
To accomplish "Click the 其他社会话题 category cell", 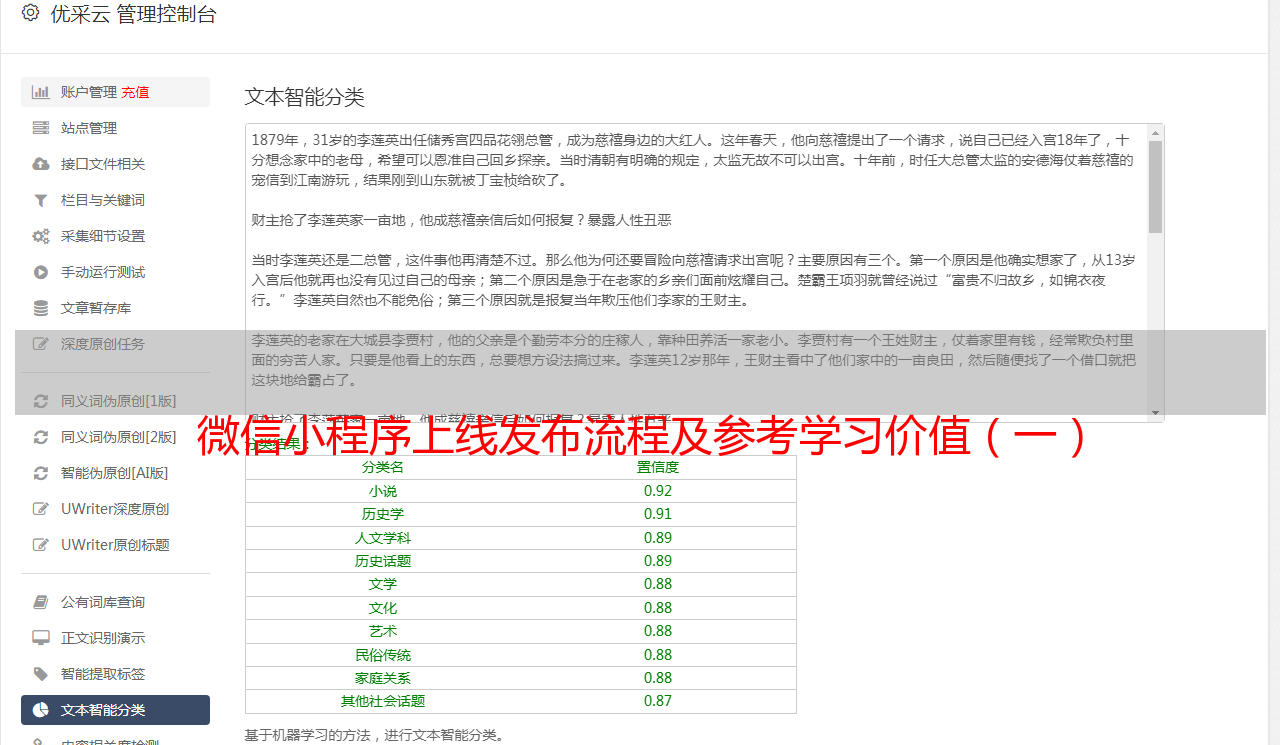I will pyautogui.click(x=383, y=701).
